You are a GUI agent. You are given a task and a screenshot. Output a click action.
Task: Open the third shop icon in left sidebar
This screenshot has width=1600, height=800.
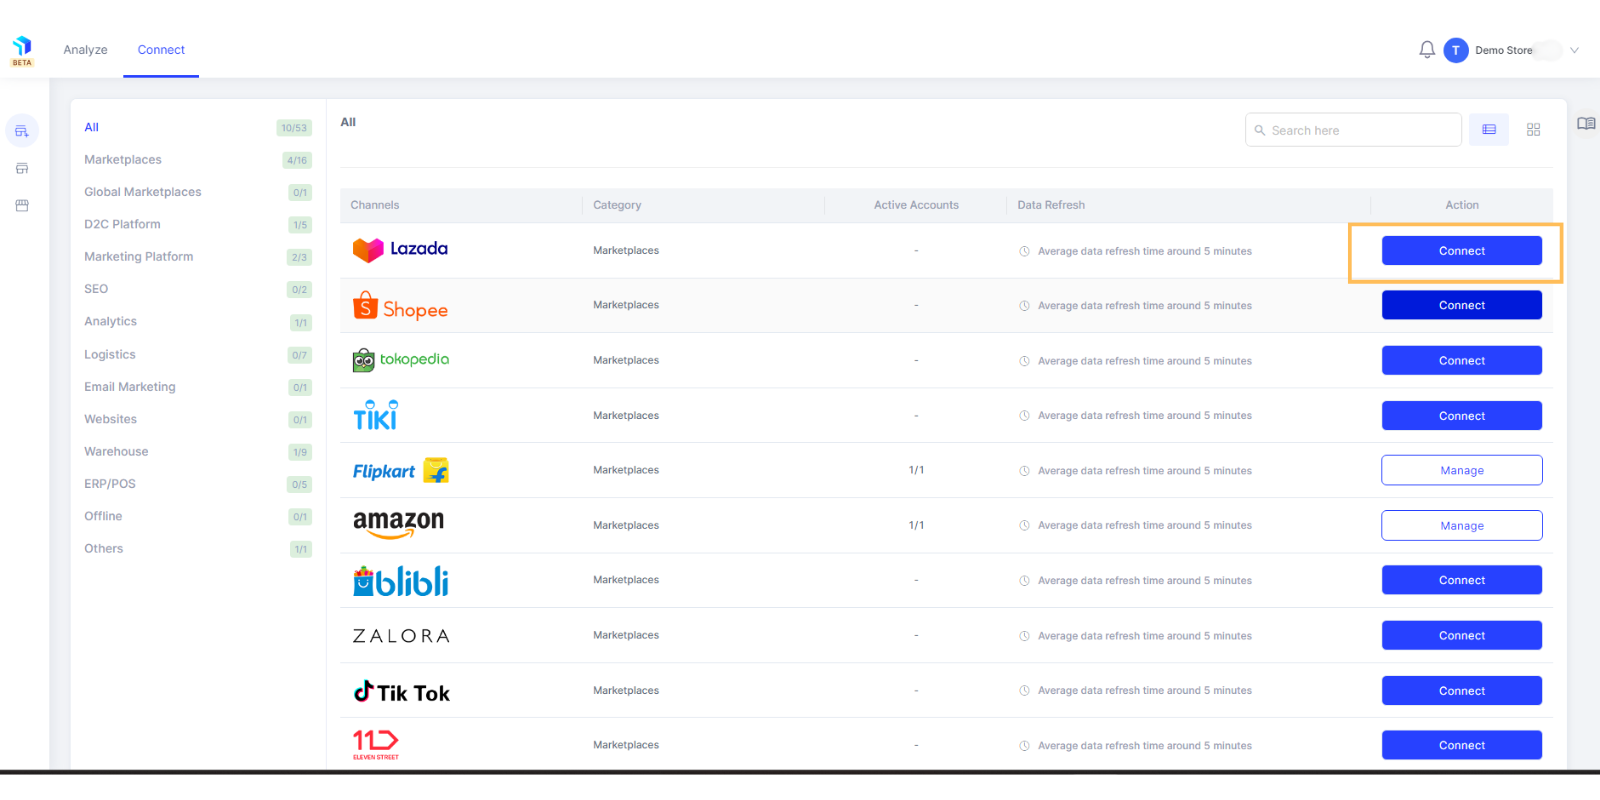[22, 205]
